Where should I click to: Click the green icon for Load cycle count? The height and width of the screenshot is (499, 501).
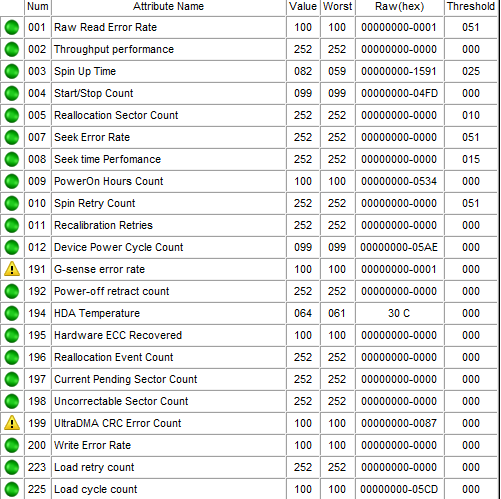pyautogui.click(x=12, y=489)
